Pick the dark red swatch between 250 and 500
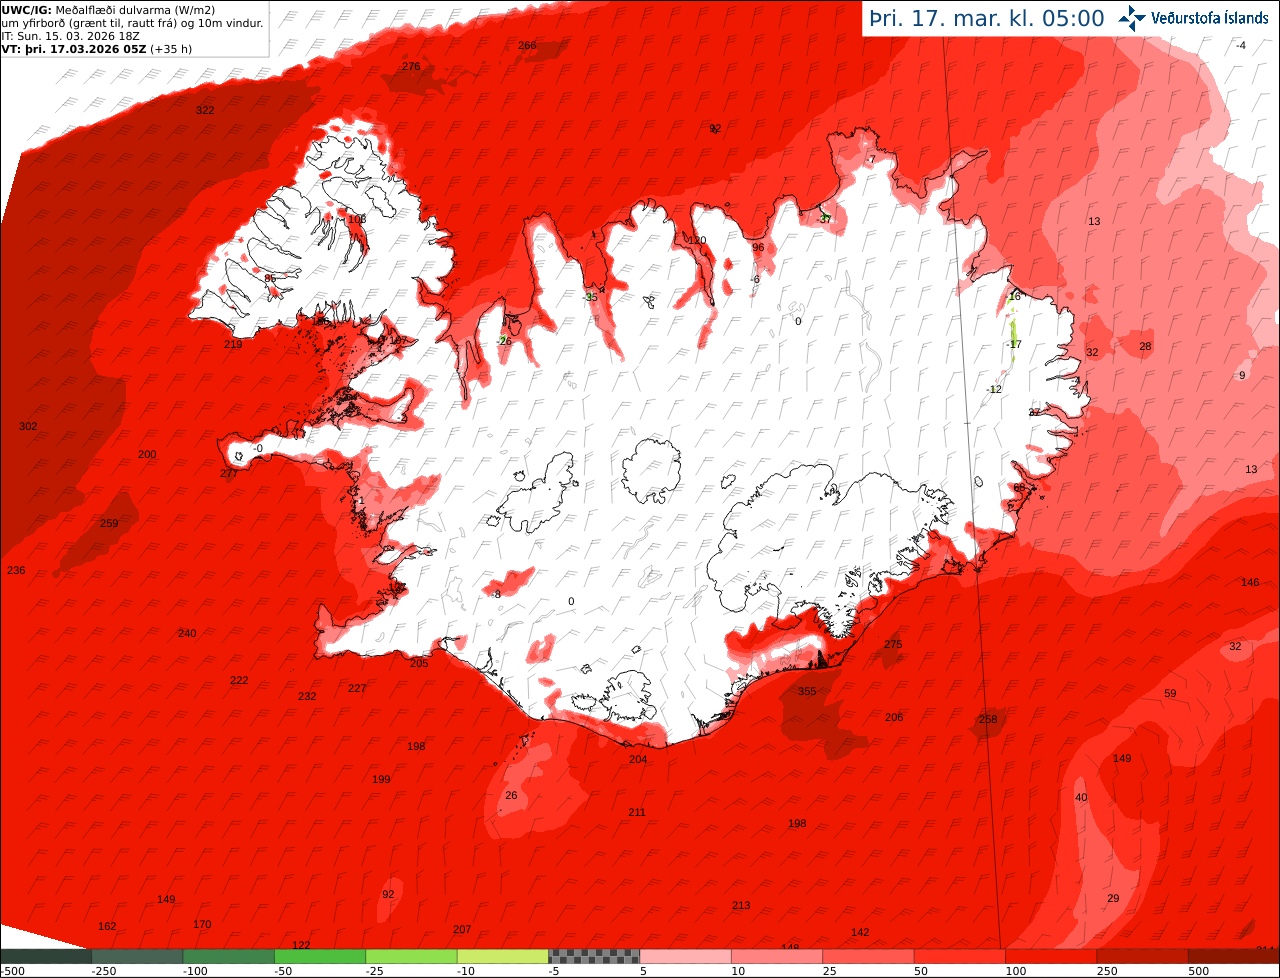 pos(1143,956)
